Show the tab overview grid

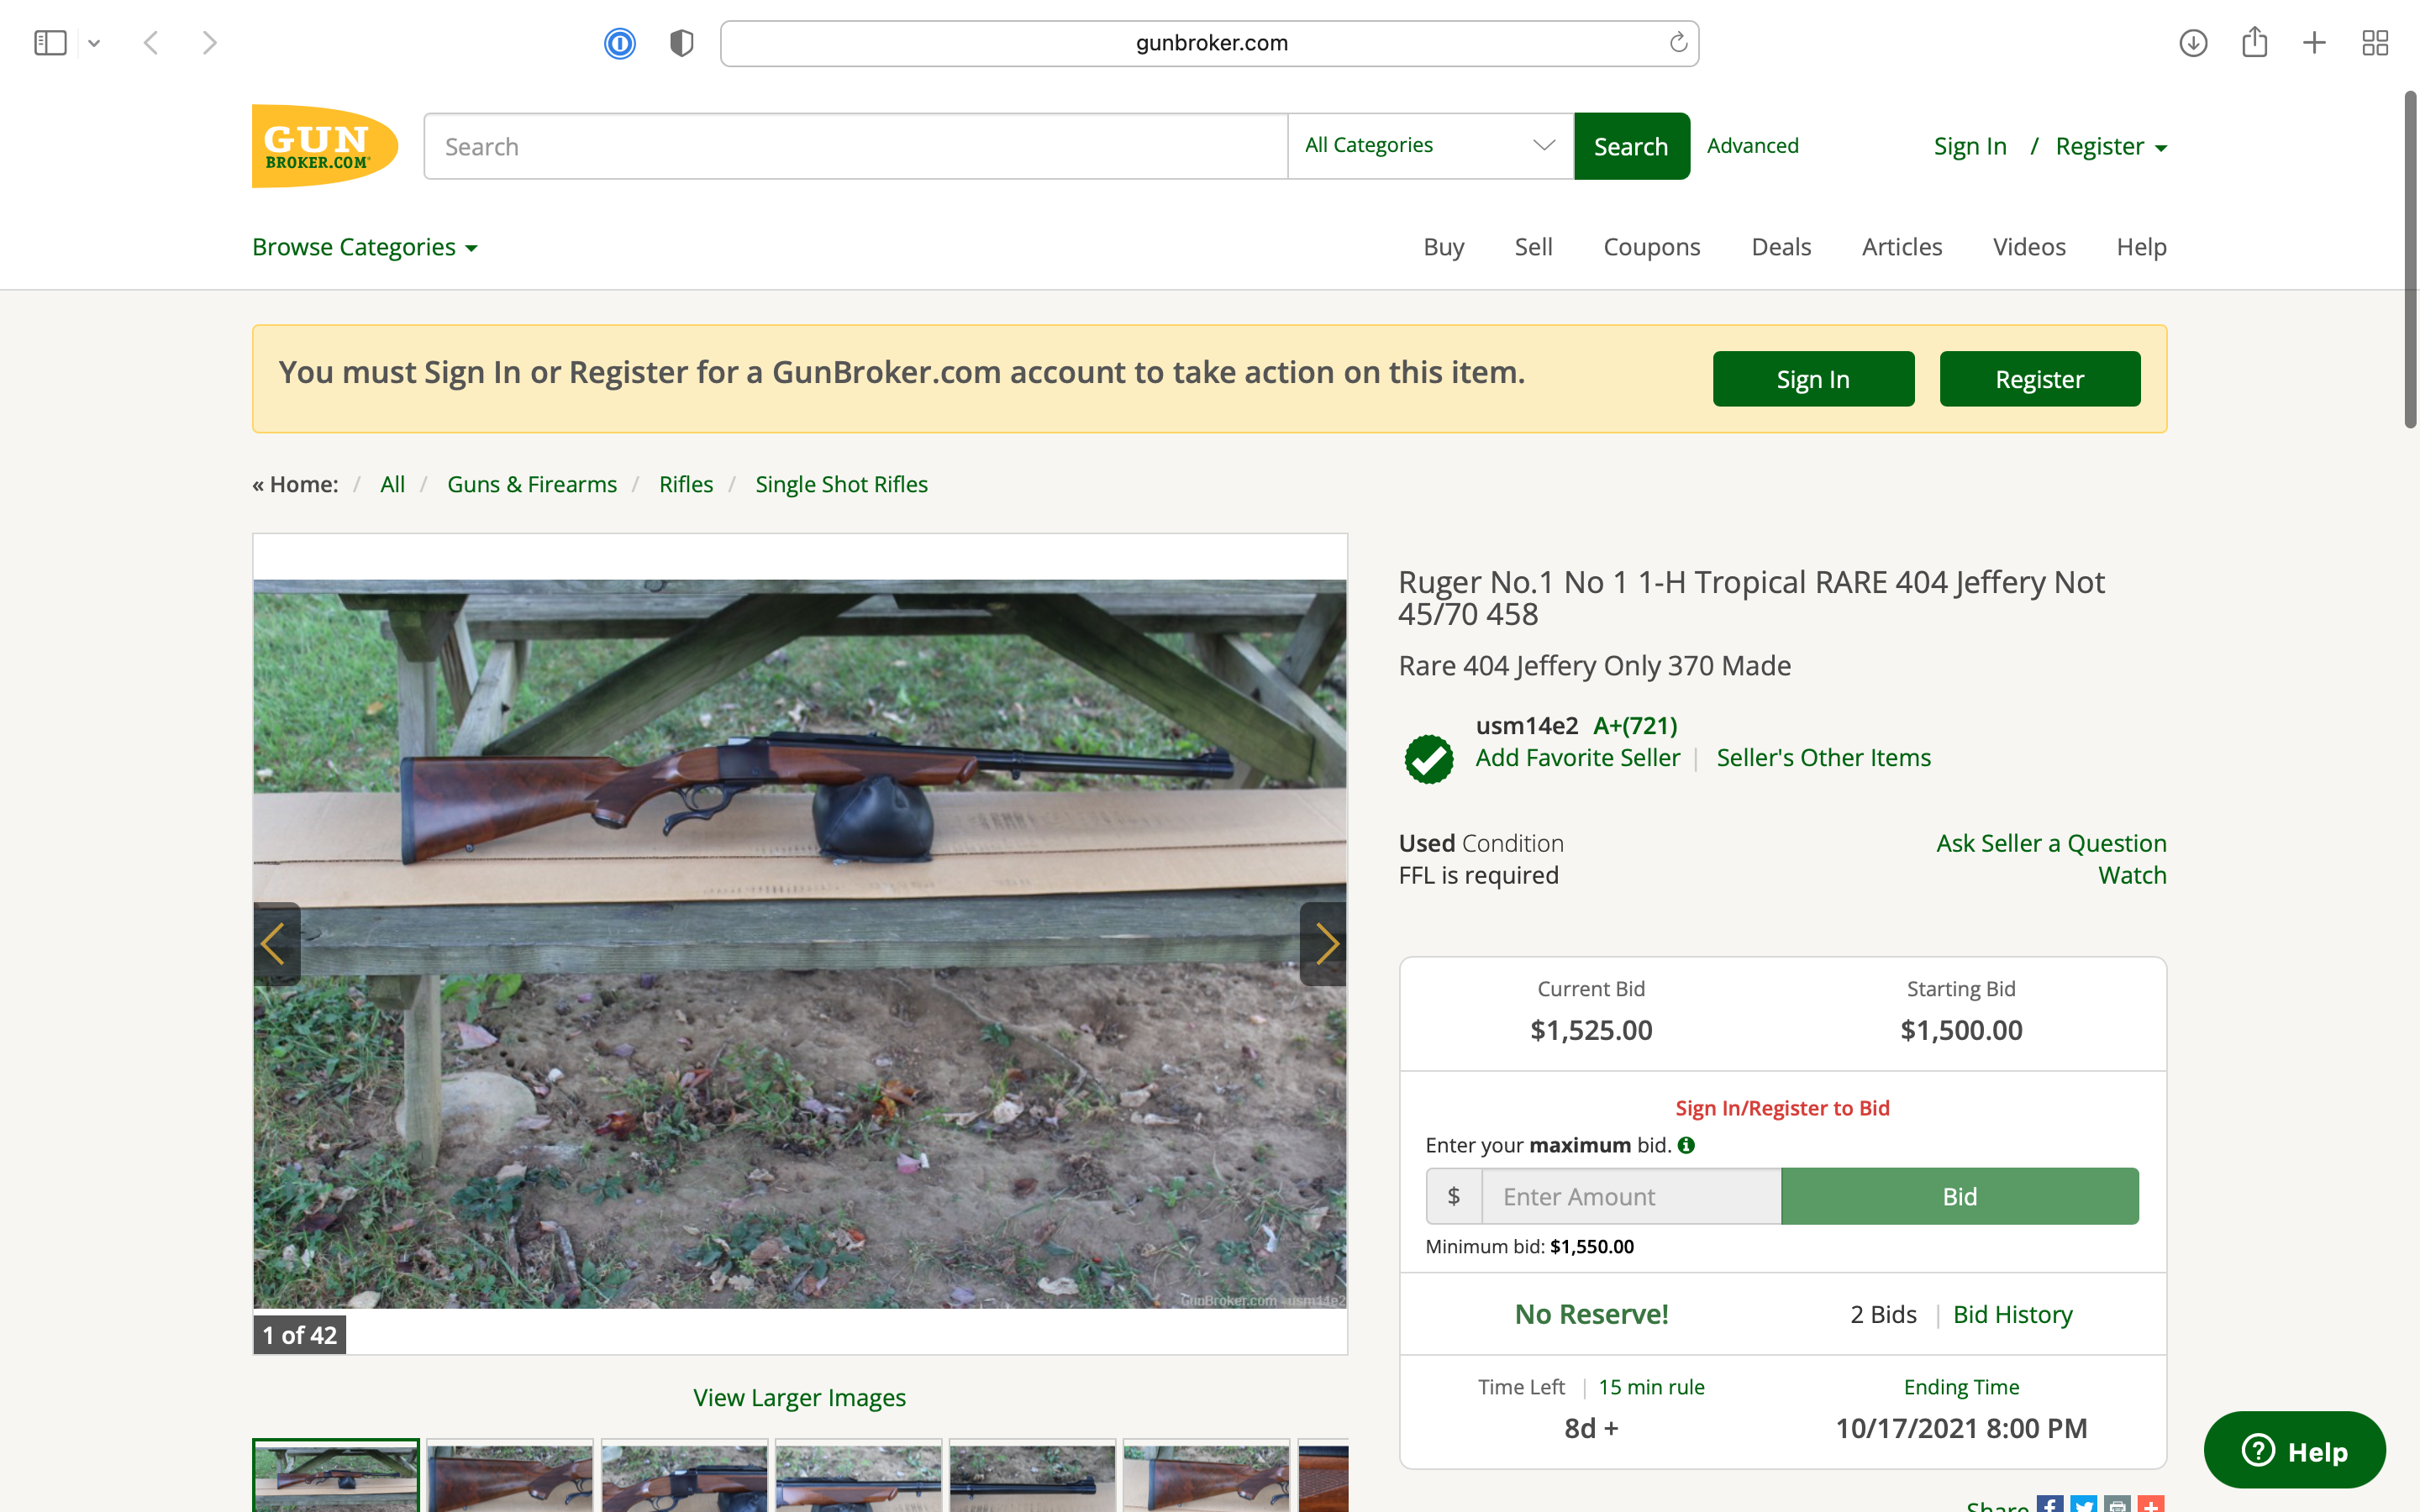[2375, 43]
